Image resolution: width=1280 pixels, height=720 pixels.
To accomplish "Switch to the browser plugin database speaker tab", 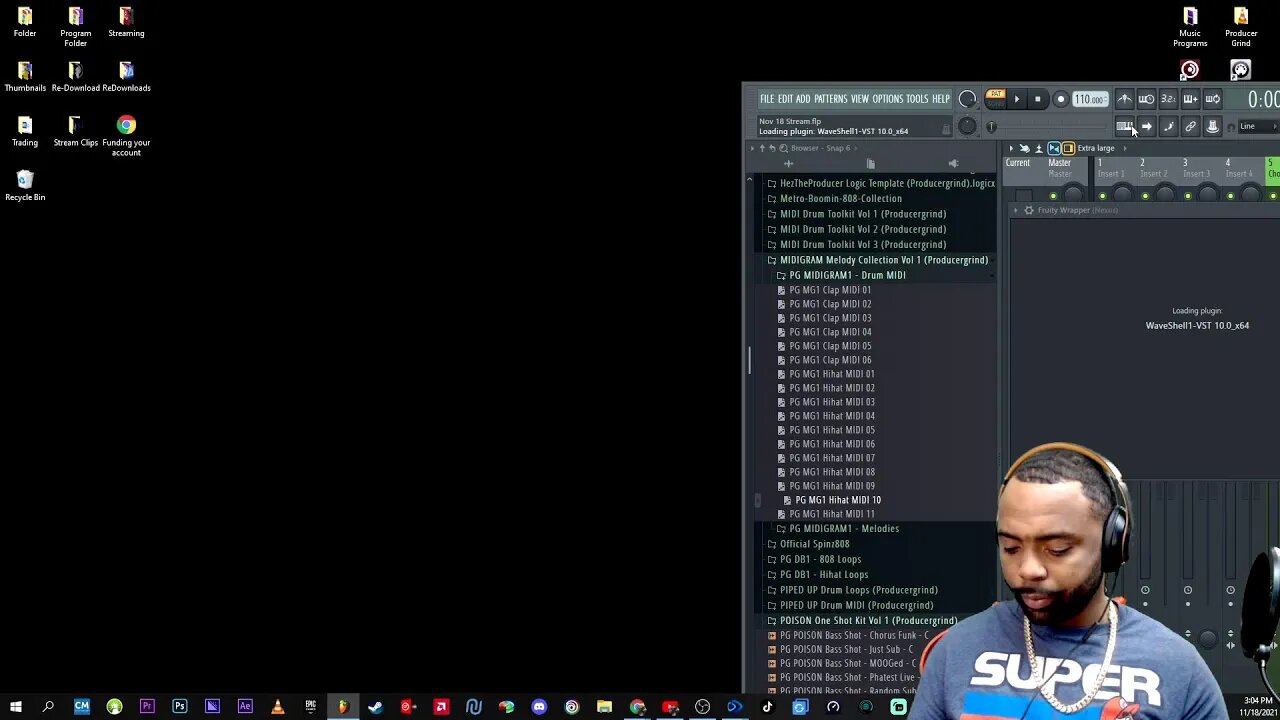I will 953,164.
